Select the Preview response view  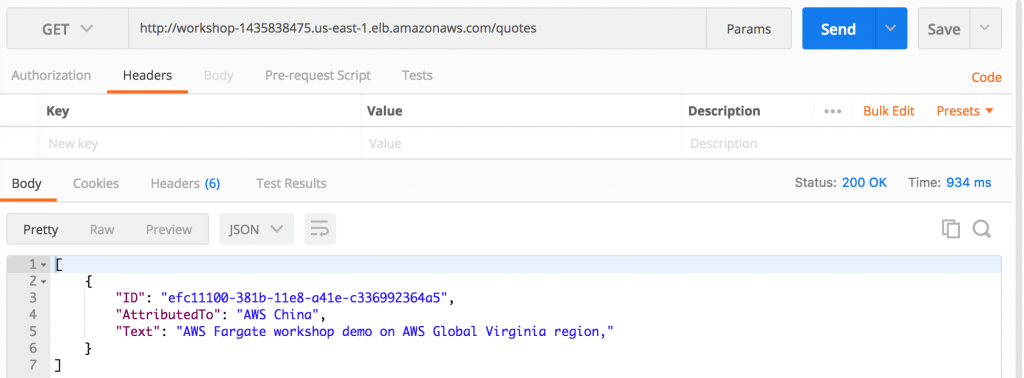click(x=168, y=229)
